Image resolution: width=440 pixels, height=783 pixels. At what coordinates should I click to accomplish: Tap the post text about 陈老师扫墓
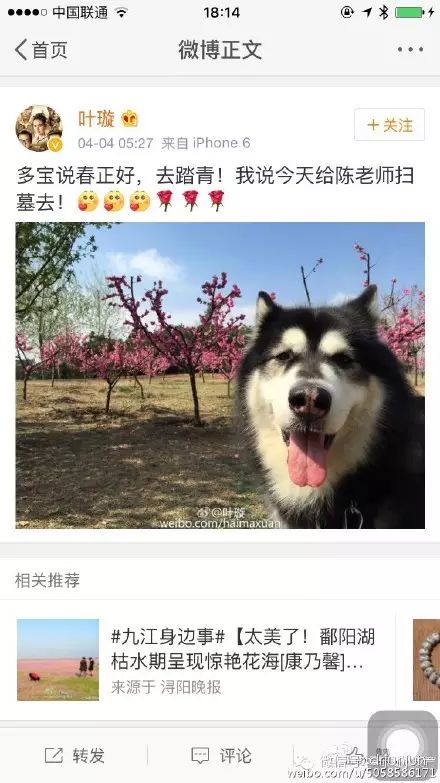pyautogui.click(x=216, y=188)
